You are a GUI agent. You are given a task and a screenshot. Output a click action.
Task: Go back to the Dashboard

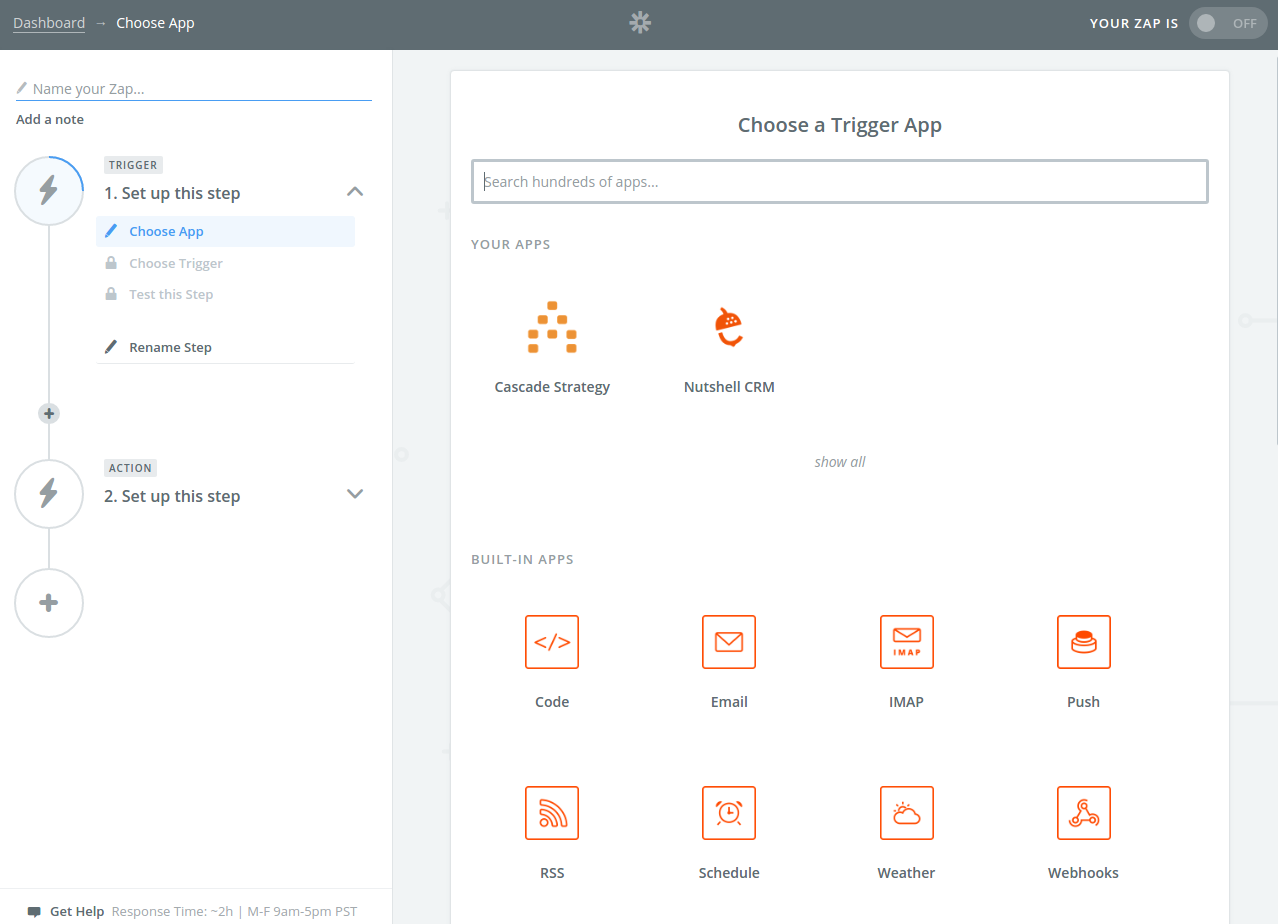[49, 22]
